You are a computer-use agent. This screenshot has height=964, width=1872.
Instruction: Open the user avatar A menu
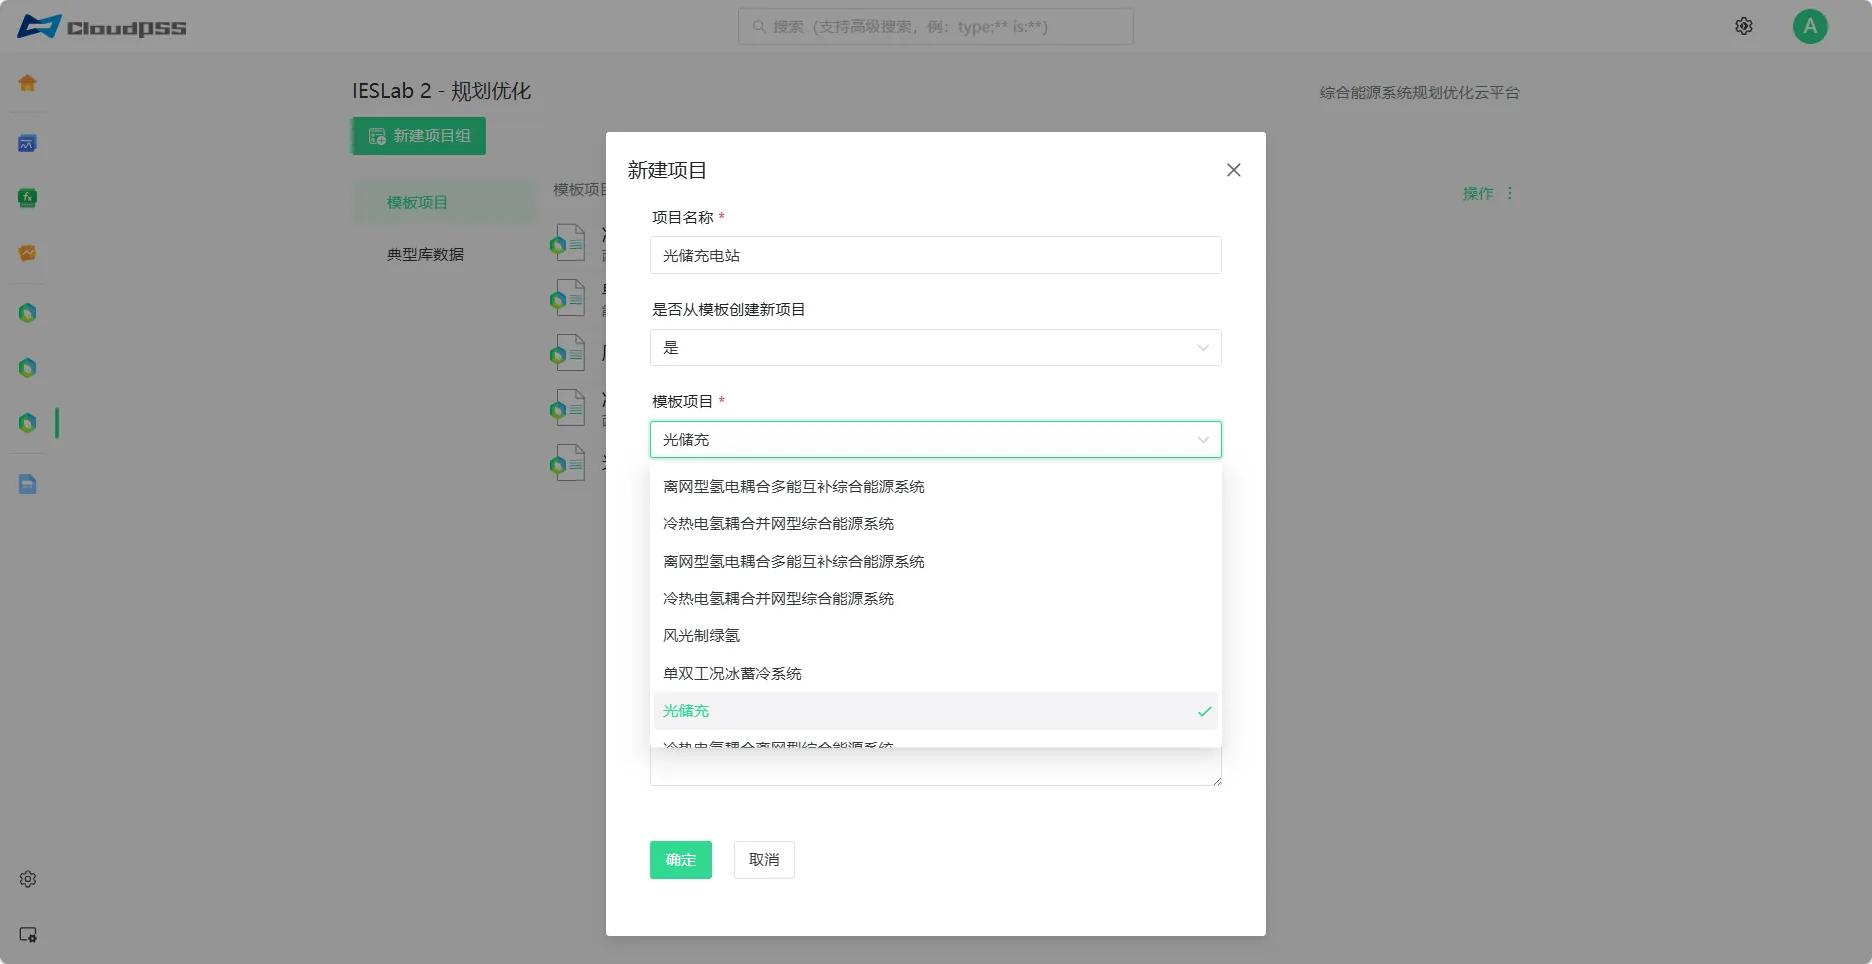[x=1810, y=26]
